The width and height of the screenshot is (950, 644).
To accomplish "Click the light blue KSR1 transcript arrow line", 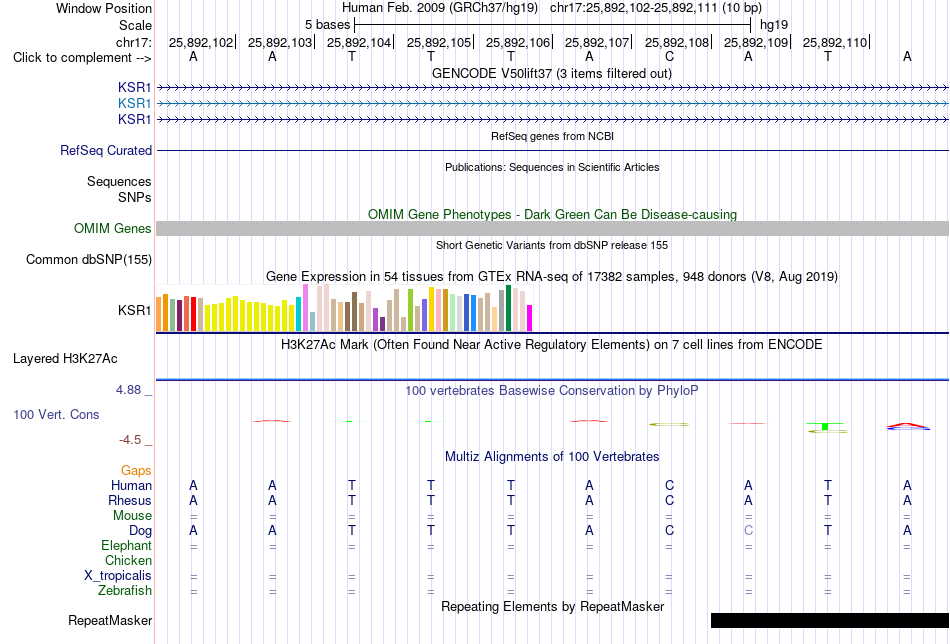I will (x=552, y=104).
